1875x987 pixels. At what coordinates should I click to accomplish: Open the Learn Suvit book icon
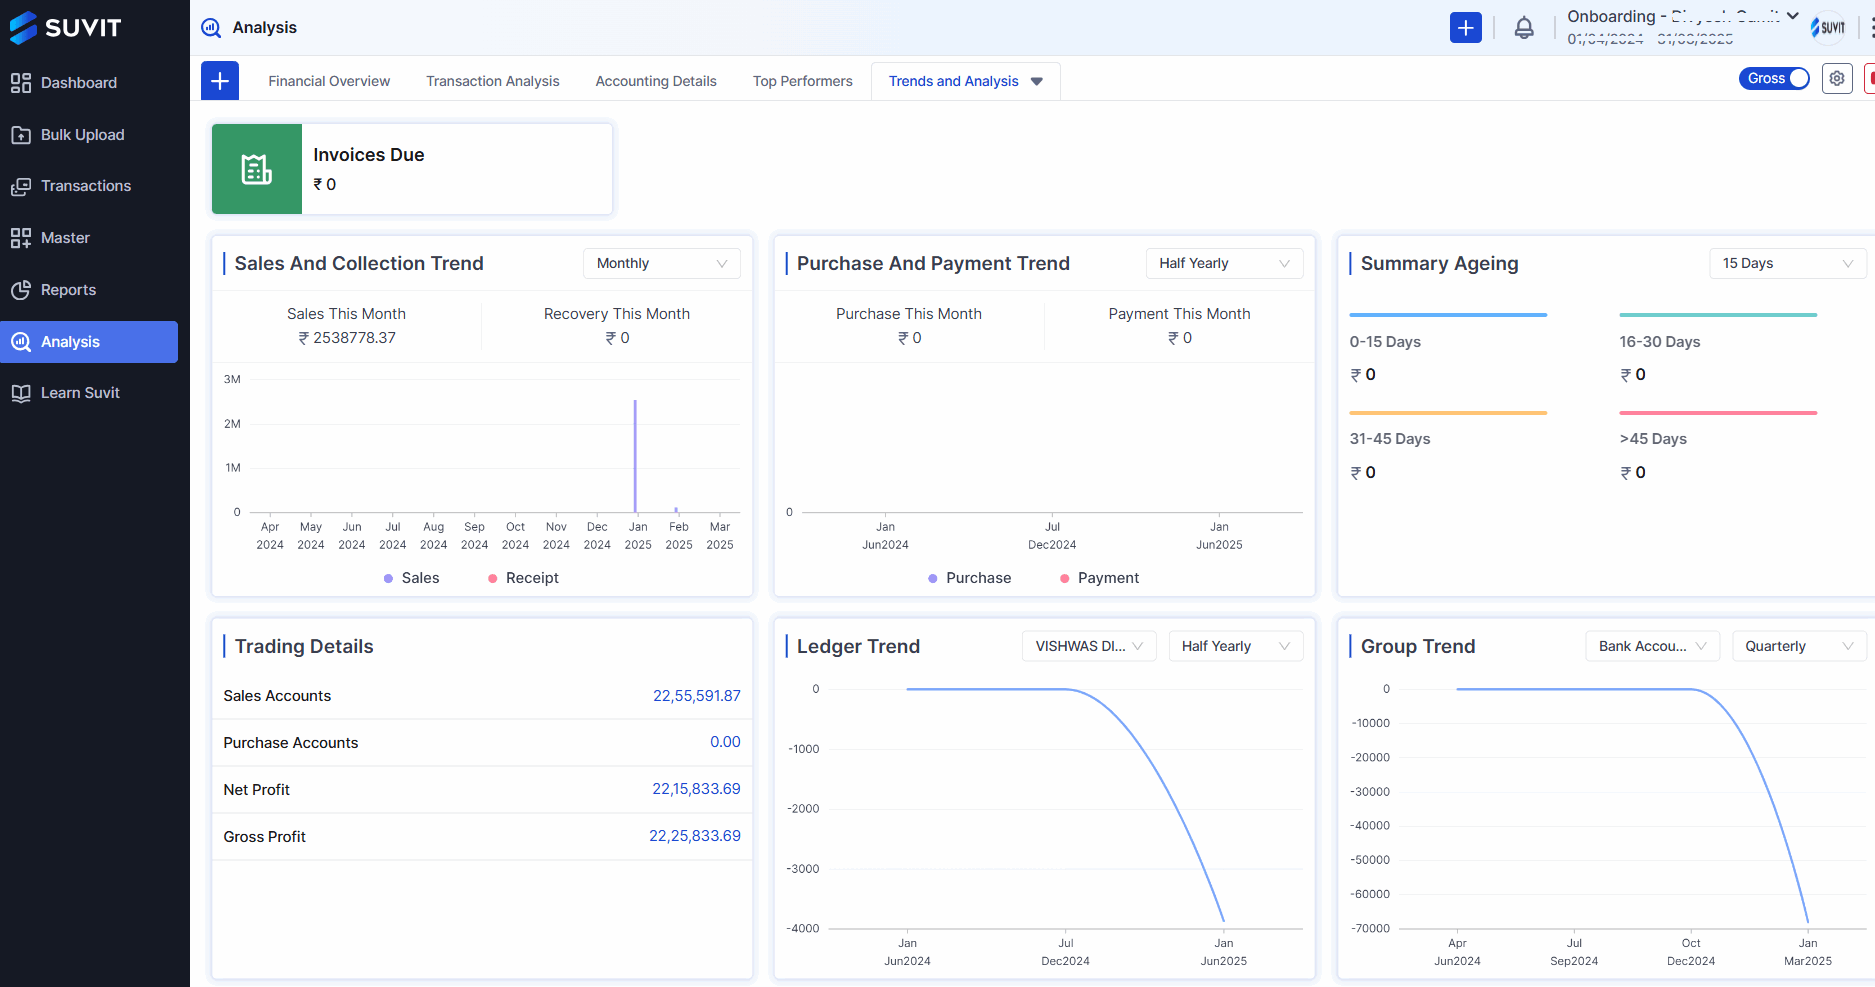(21, 393)
